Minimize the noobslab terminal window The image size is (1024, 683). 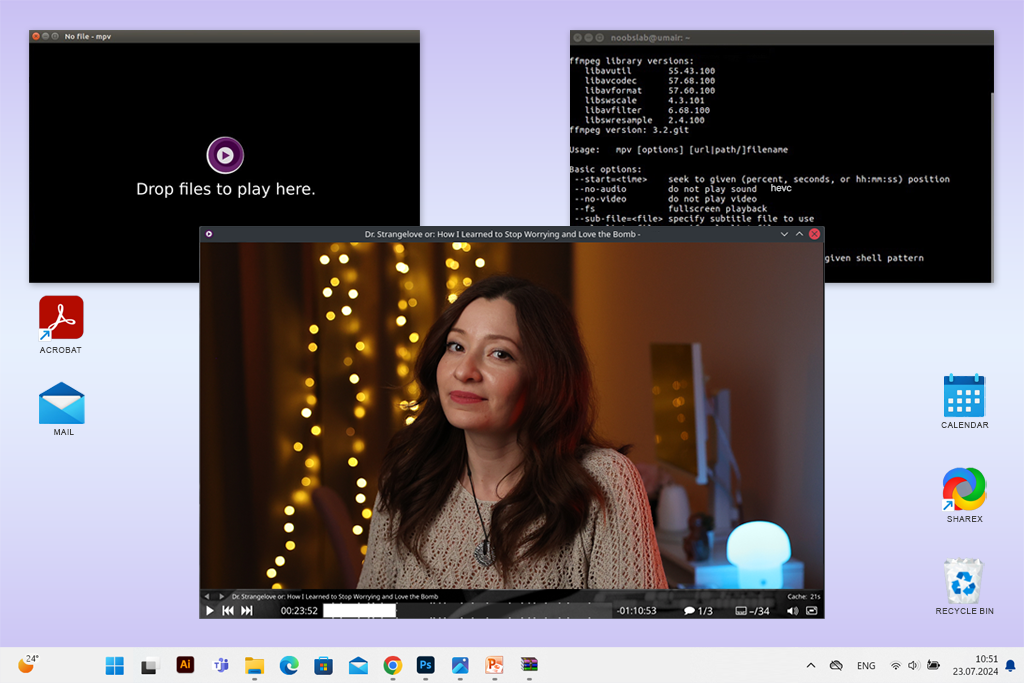tap(588, 38)
